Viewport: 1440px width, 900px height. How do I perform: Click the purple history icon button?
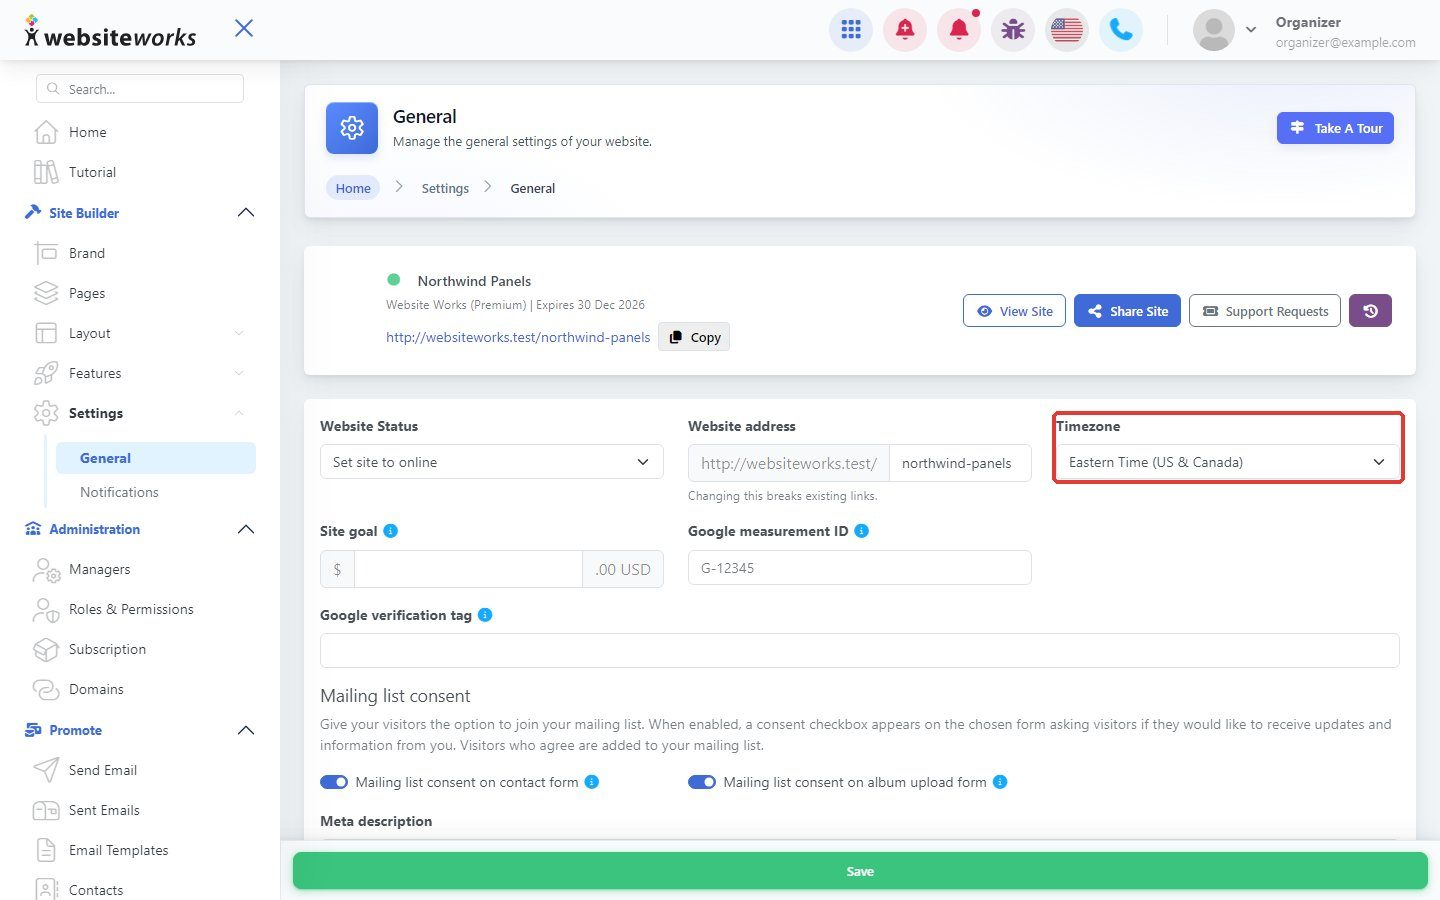[x=1370, y=311]
